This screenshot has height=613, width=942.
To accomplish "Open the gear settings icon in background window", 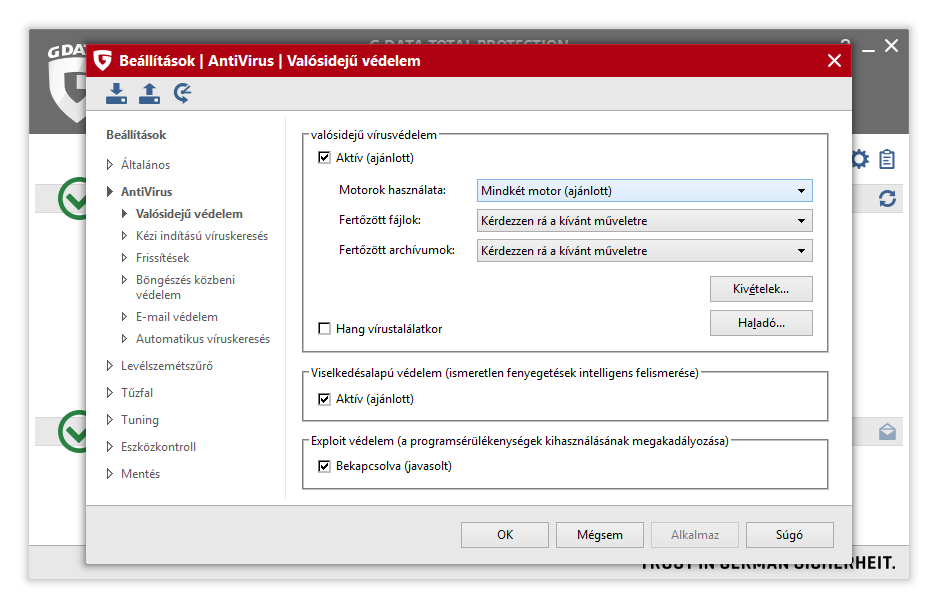I will pyautogui.click(x=859, y=159).
